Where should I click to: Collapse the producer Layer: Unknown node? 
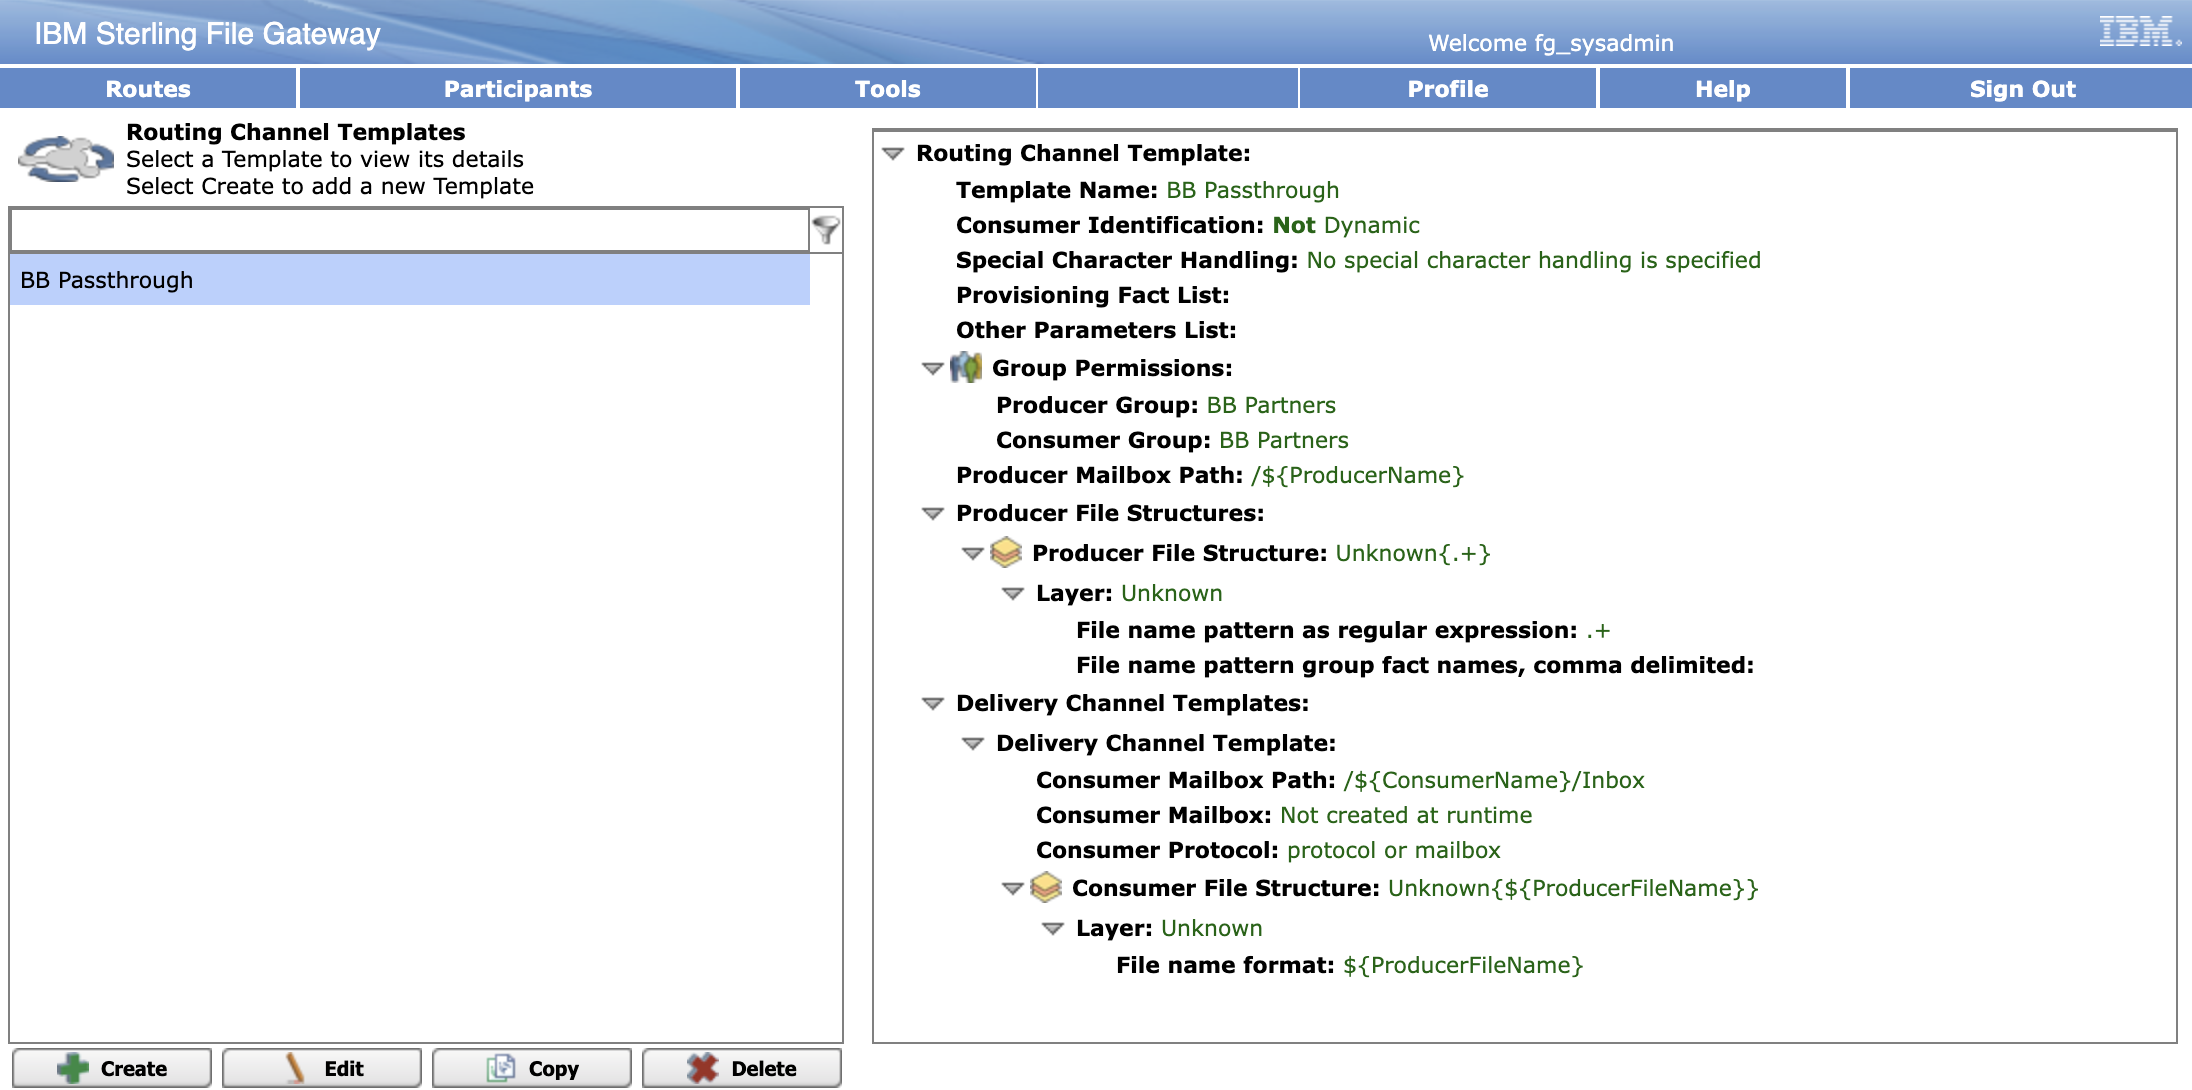1012,594
